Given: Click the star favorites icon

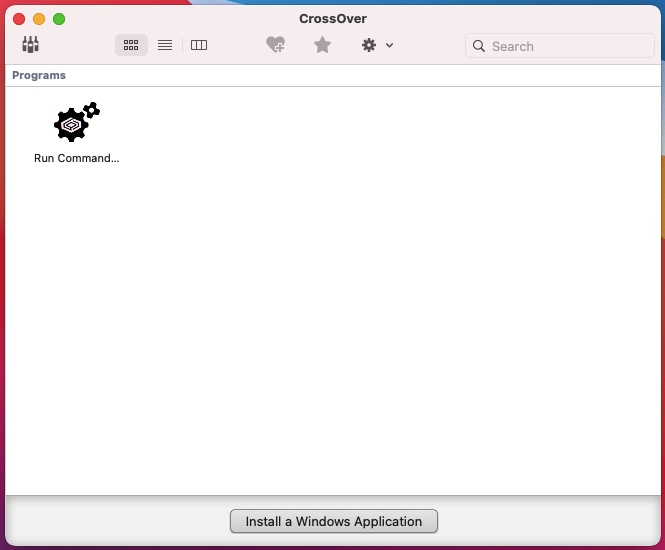Looking at the screenshot, I should (x=322, y=45).
